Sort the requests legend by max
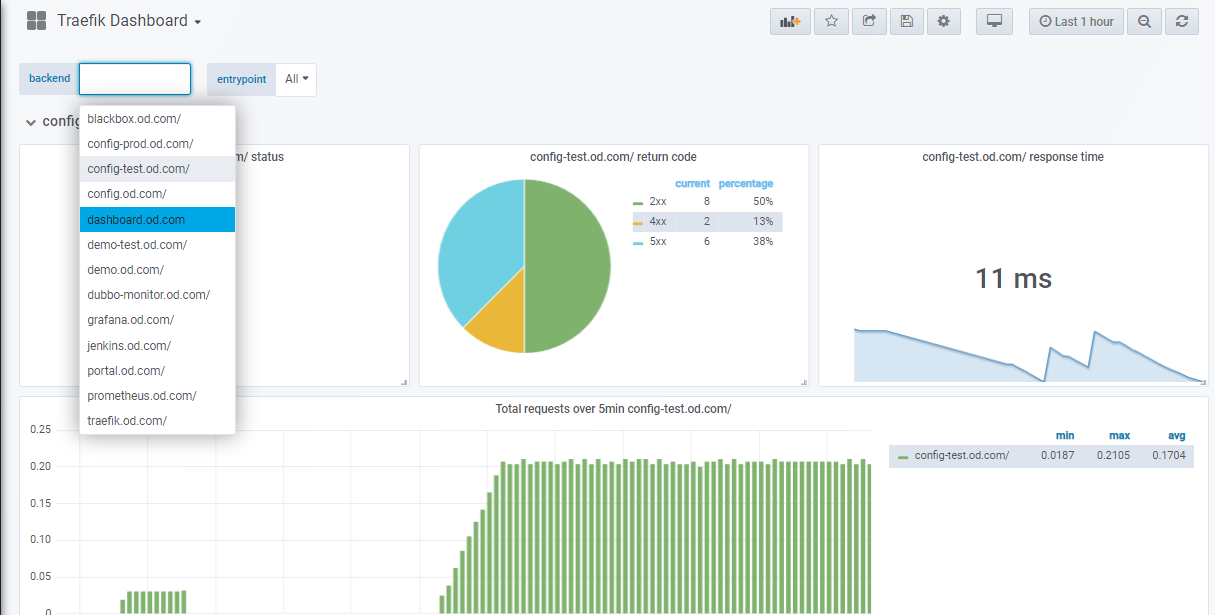Screen dimensions: 1215x615 click(1119, 436)
